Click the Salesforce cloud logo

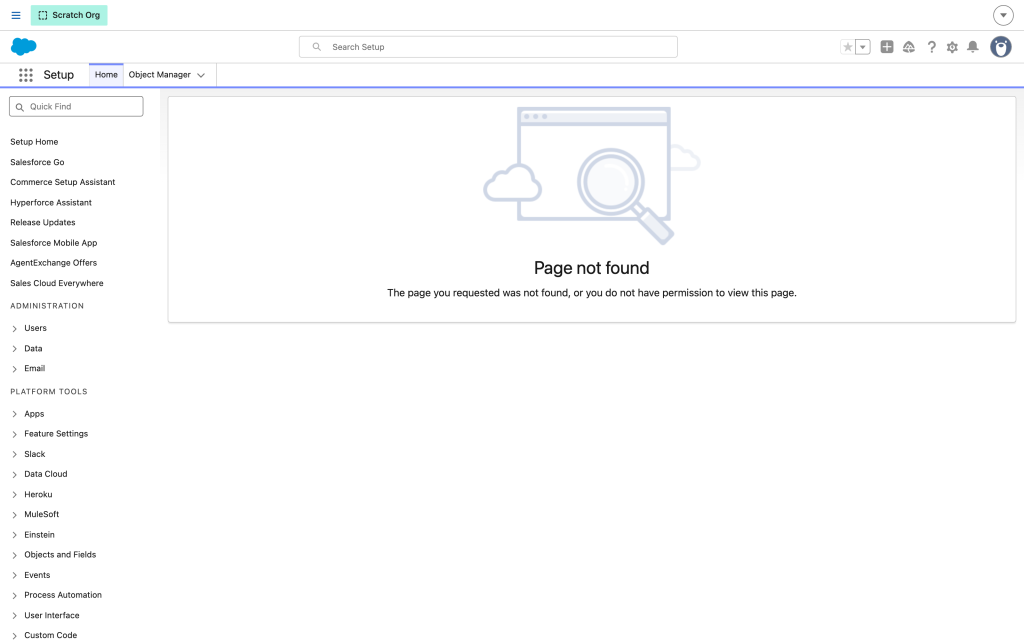[24, 46]
